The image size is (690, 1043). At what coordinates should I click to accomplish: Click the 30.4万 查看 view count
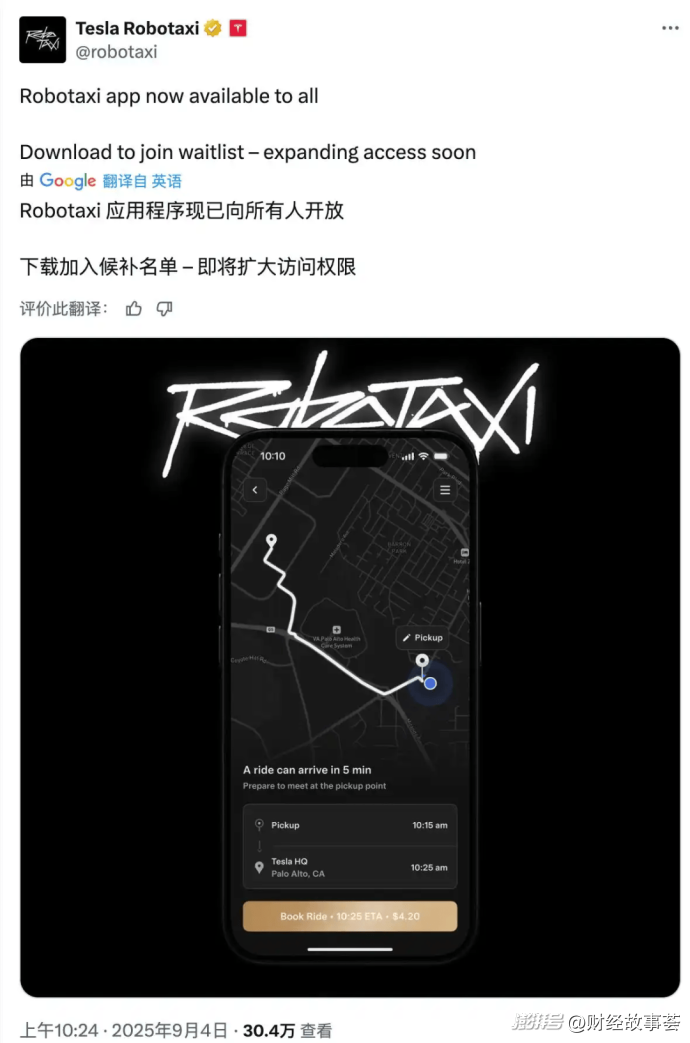click(287, 1030)
